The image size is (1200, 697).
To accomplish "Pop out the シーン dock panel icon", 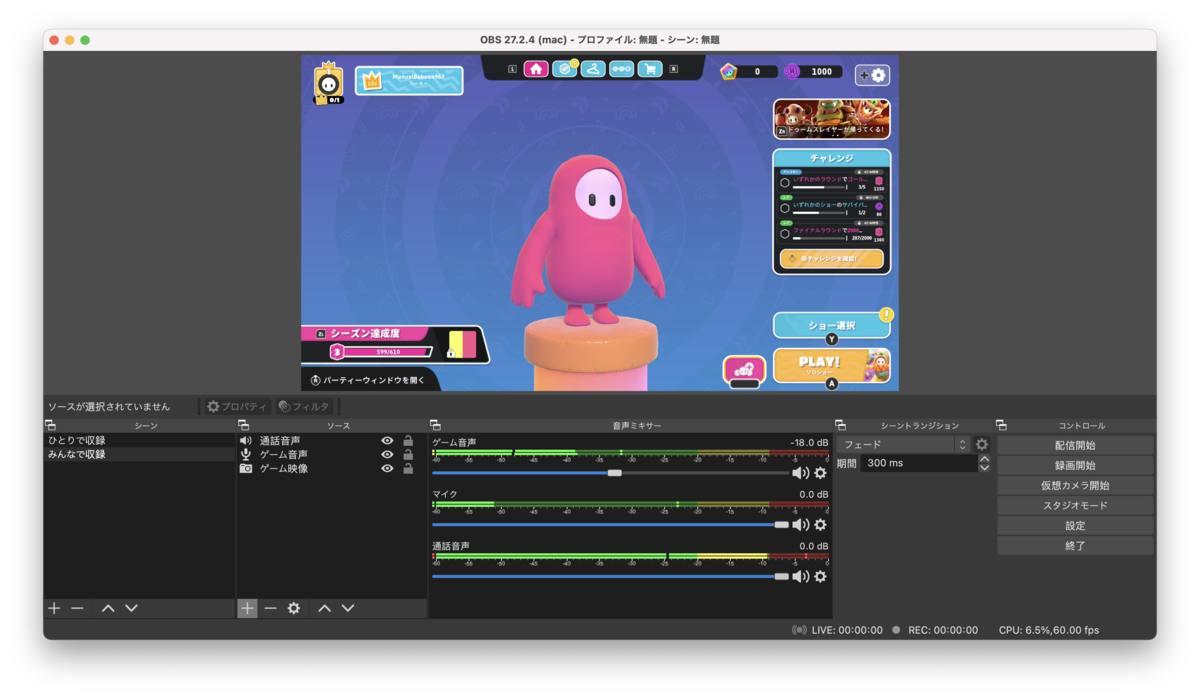I will [x=50, y=426].
